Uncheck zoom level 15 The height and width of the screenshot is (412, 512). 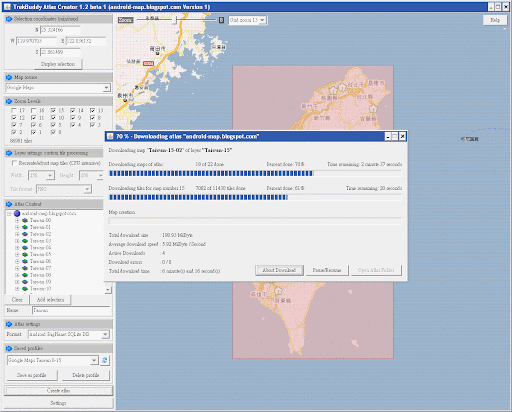pyautogui.click(x=53, y=110)
